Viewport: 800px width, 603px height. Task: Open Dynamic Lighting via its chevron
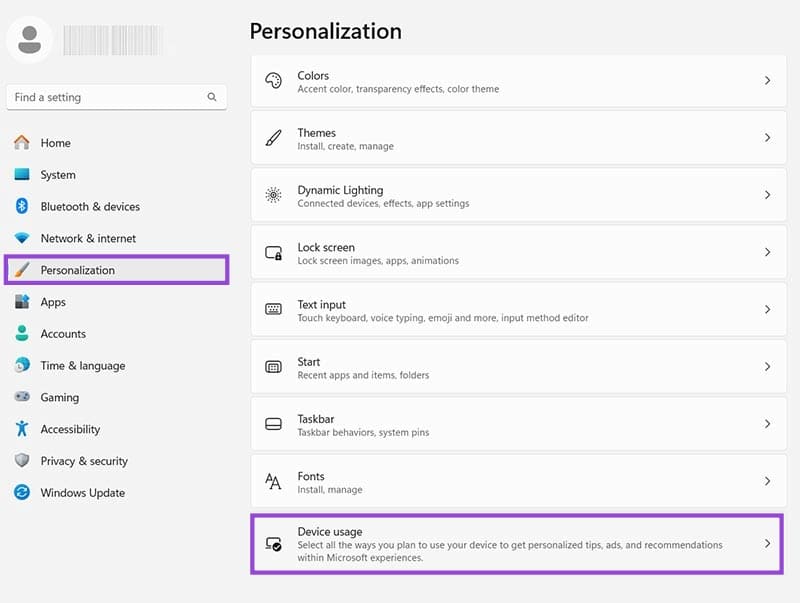[767, 195]
